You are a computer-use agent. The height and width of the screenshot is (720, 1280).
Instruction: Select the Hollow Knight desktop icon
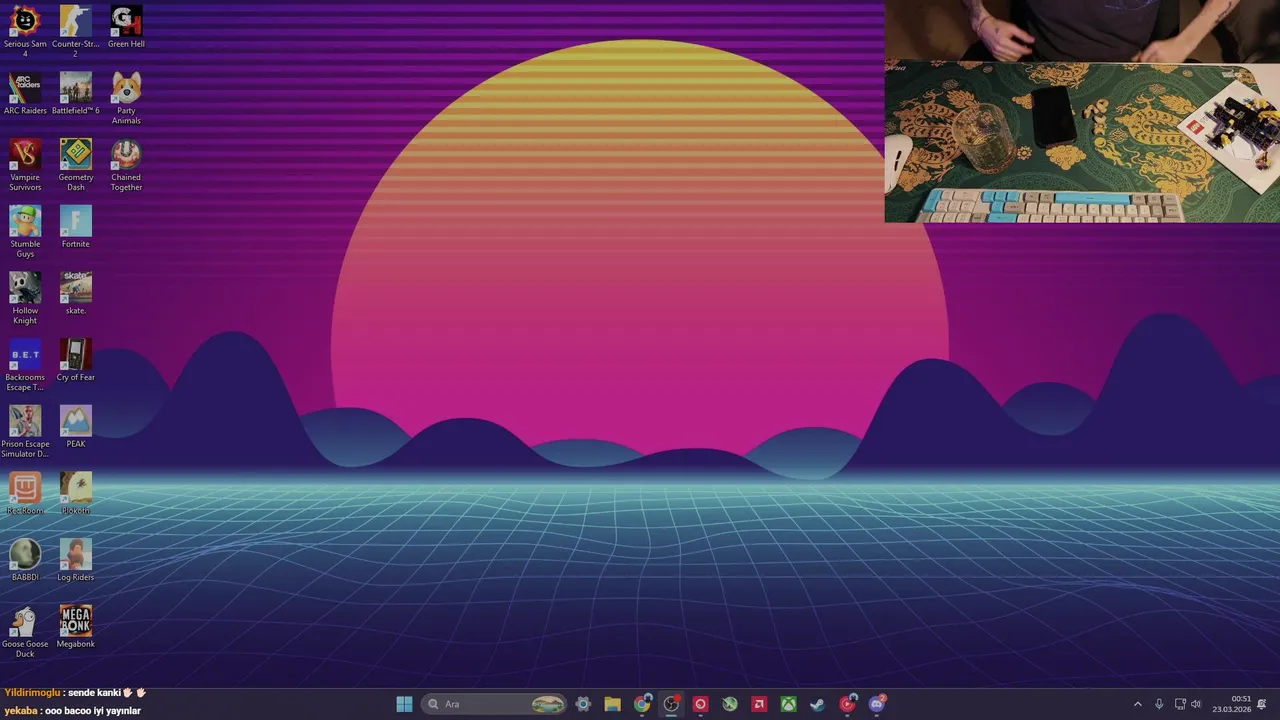pos(25,298)
